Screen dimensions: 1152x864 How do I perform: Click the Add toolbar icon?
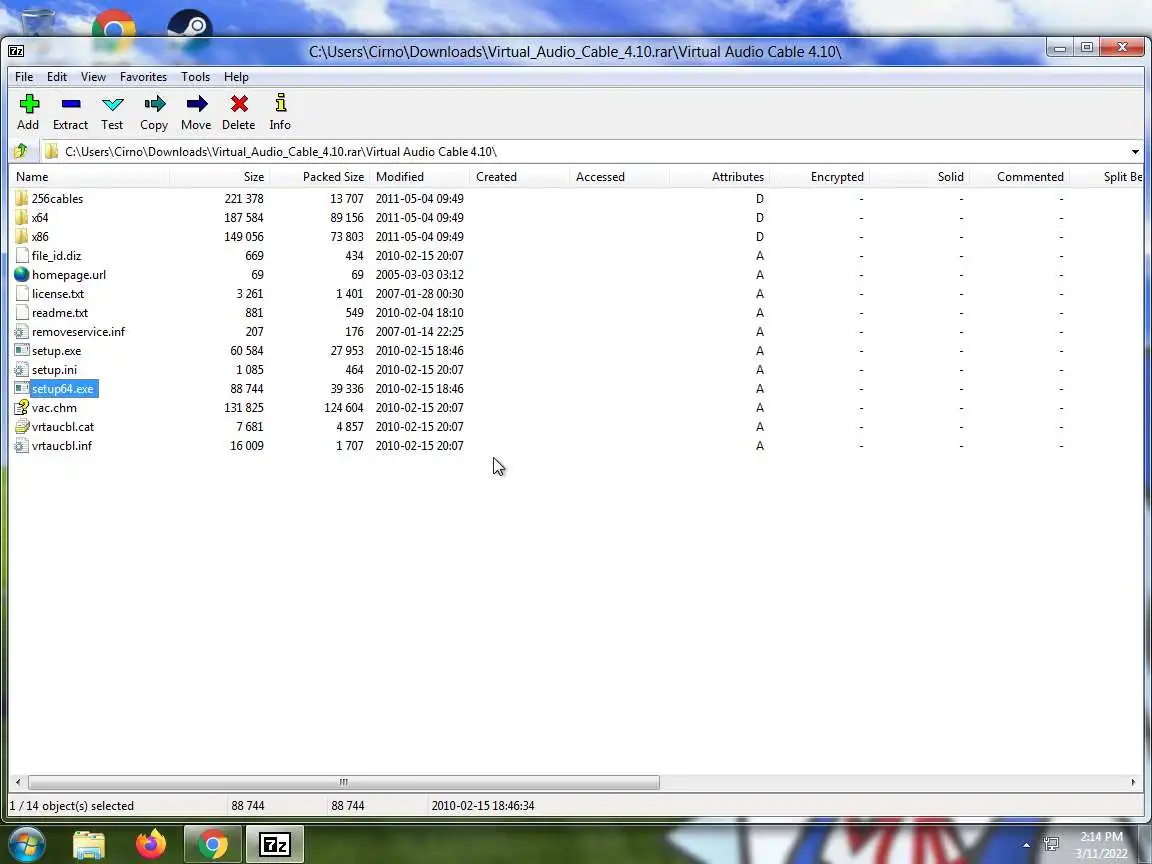tap(29, 104)
